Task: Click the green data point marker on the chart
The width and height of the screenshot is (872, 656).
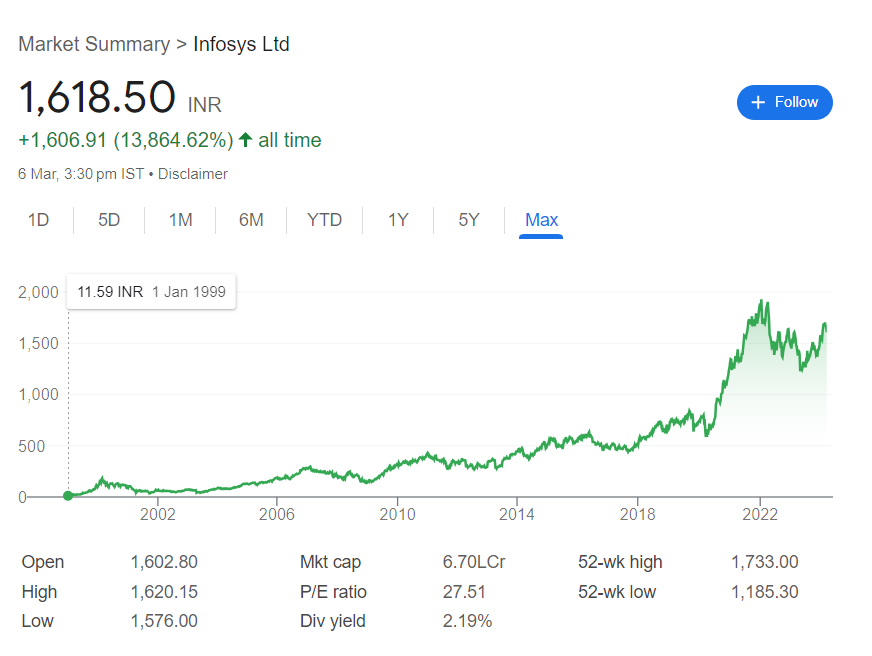Action: tap(67, 494)
